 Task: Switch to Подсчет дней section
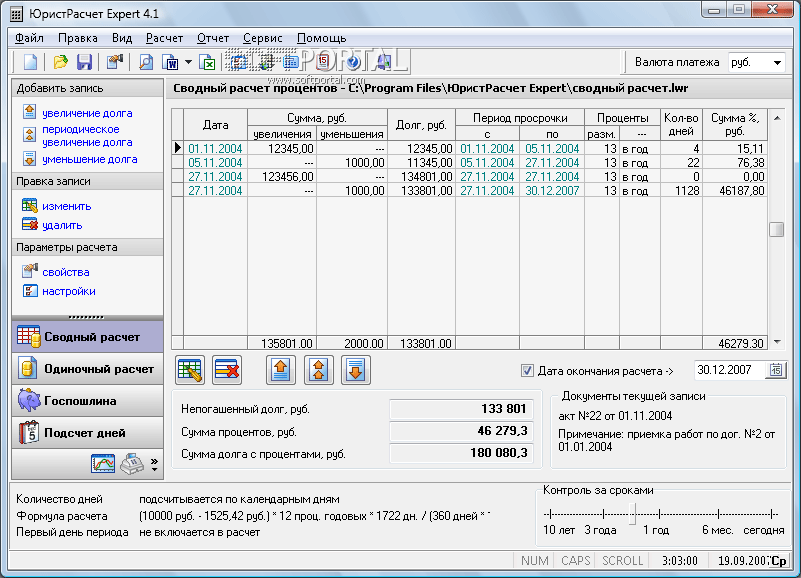coord(87,433)
